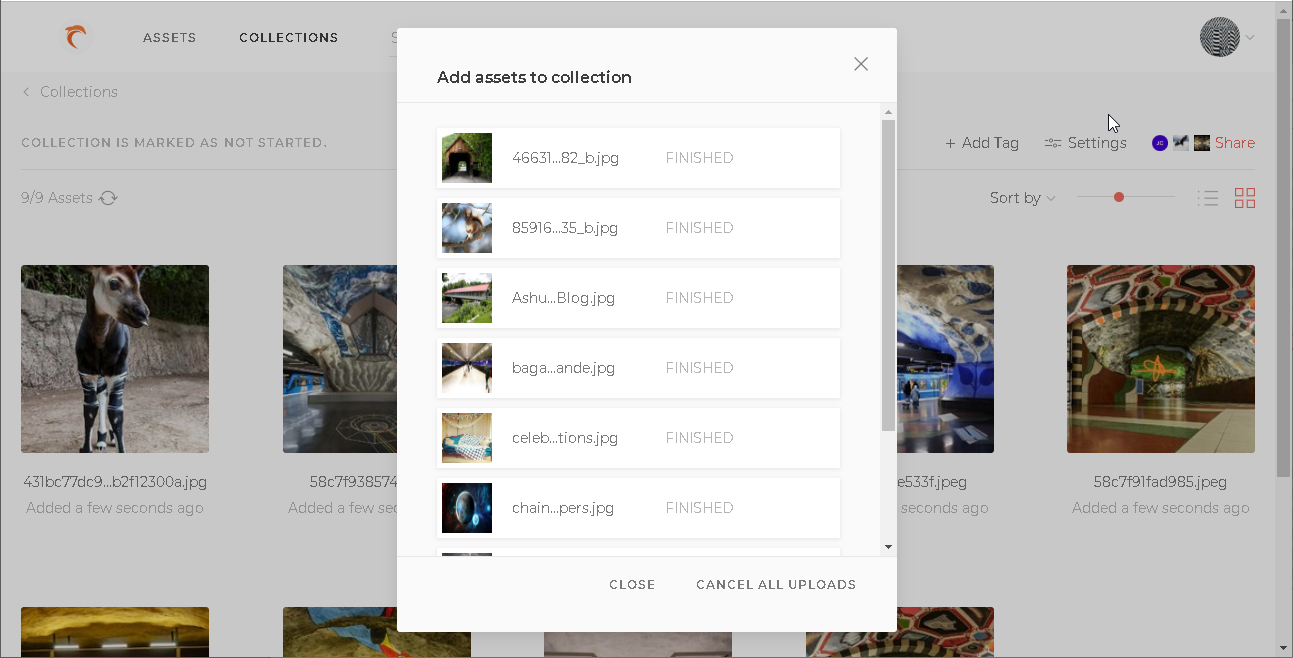Click FINISHED status of 46631...82_b.jpg

699,158
